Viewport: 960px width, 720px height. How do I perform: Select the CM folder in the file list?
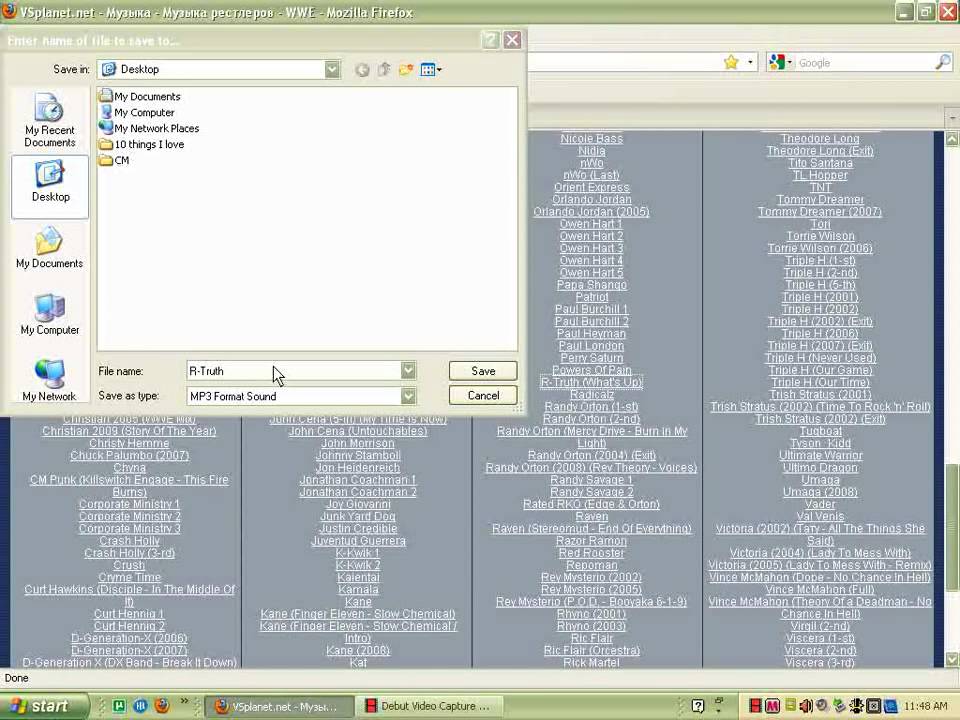click(114, 160)
